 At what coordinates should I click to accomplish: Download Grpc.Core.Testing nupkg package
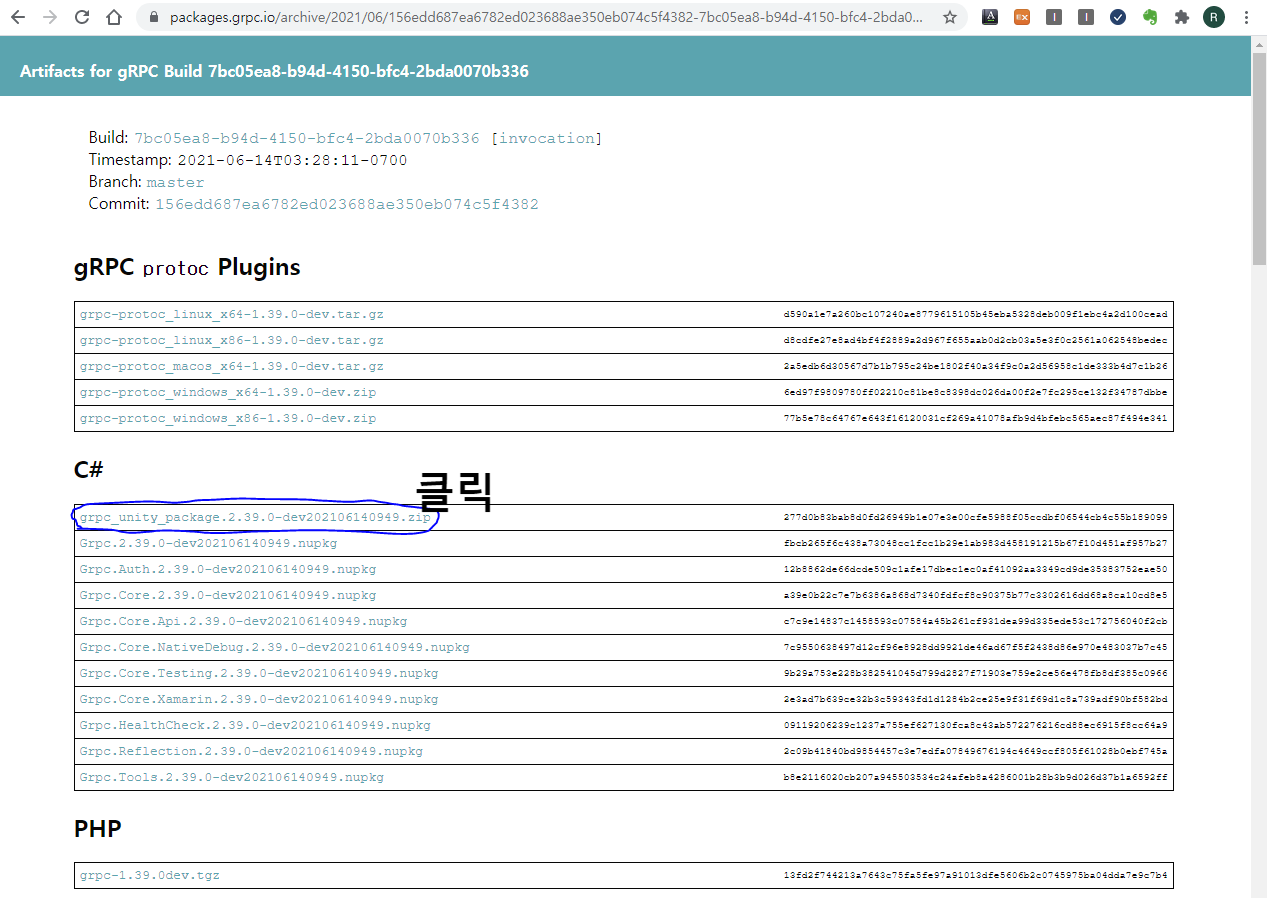tap(259, 673)
